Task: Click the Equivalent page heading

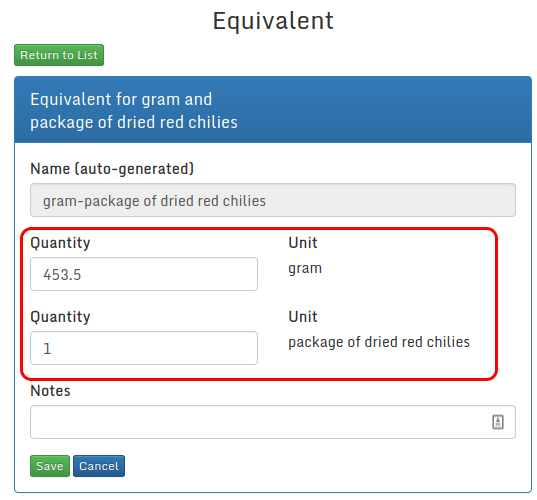Action: (273, 21)
